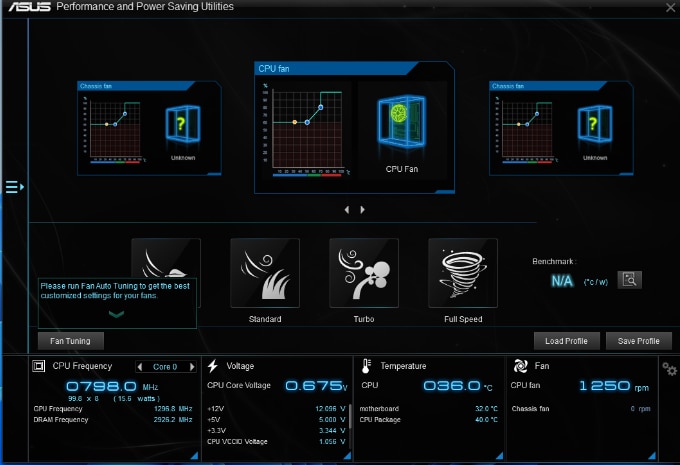Click the CPU Fan case icon
The height and width of the screenshot is (465, 680).
click(x=402, y=122)
